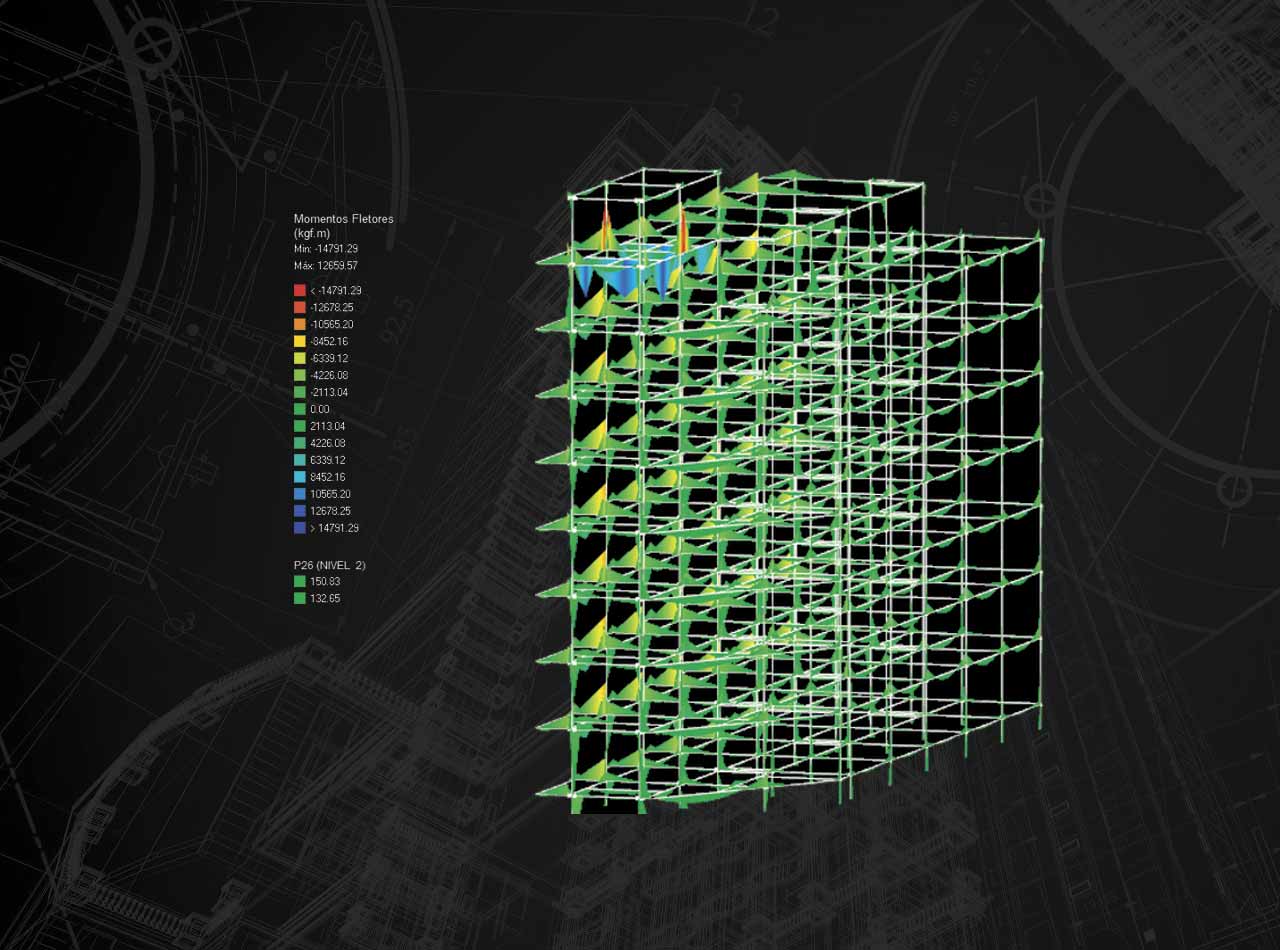
Task: Select the swatch beside positive 2113.04
Action: (x=299, y=426)
